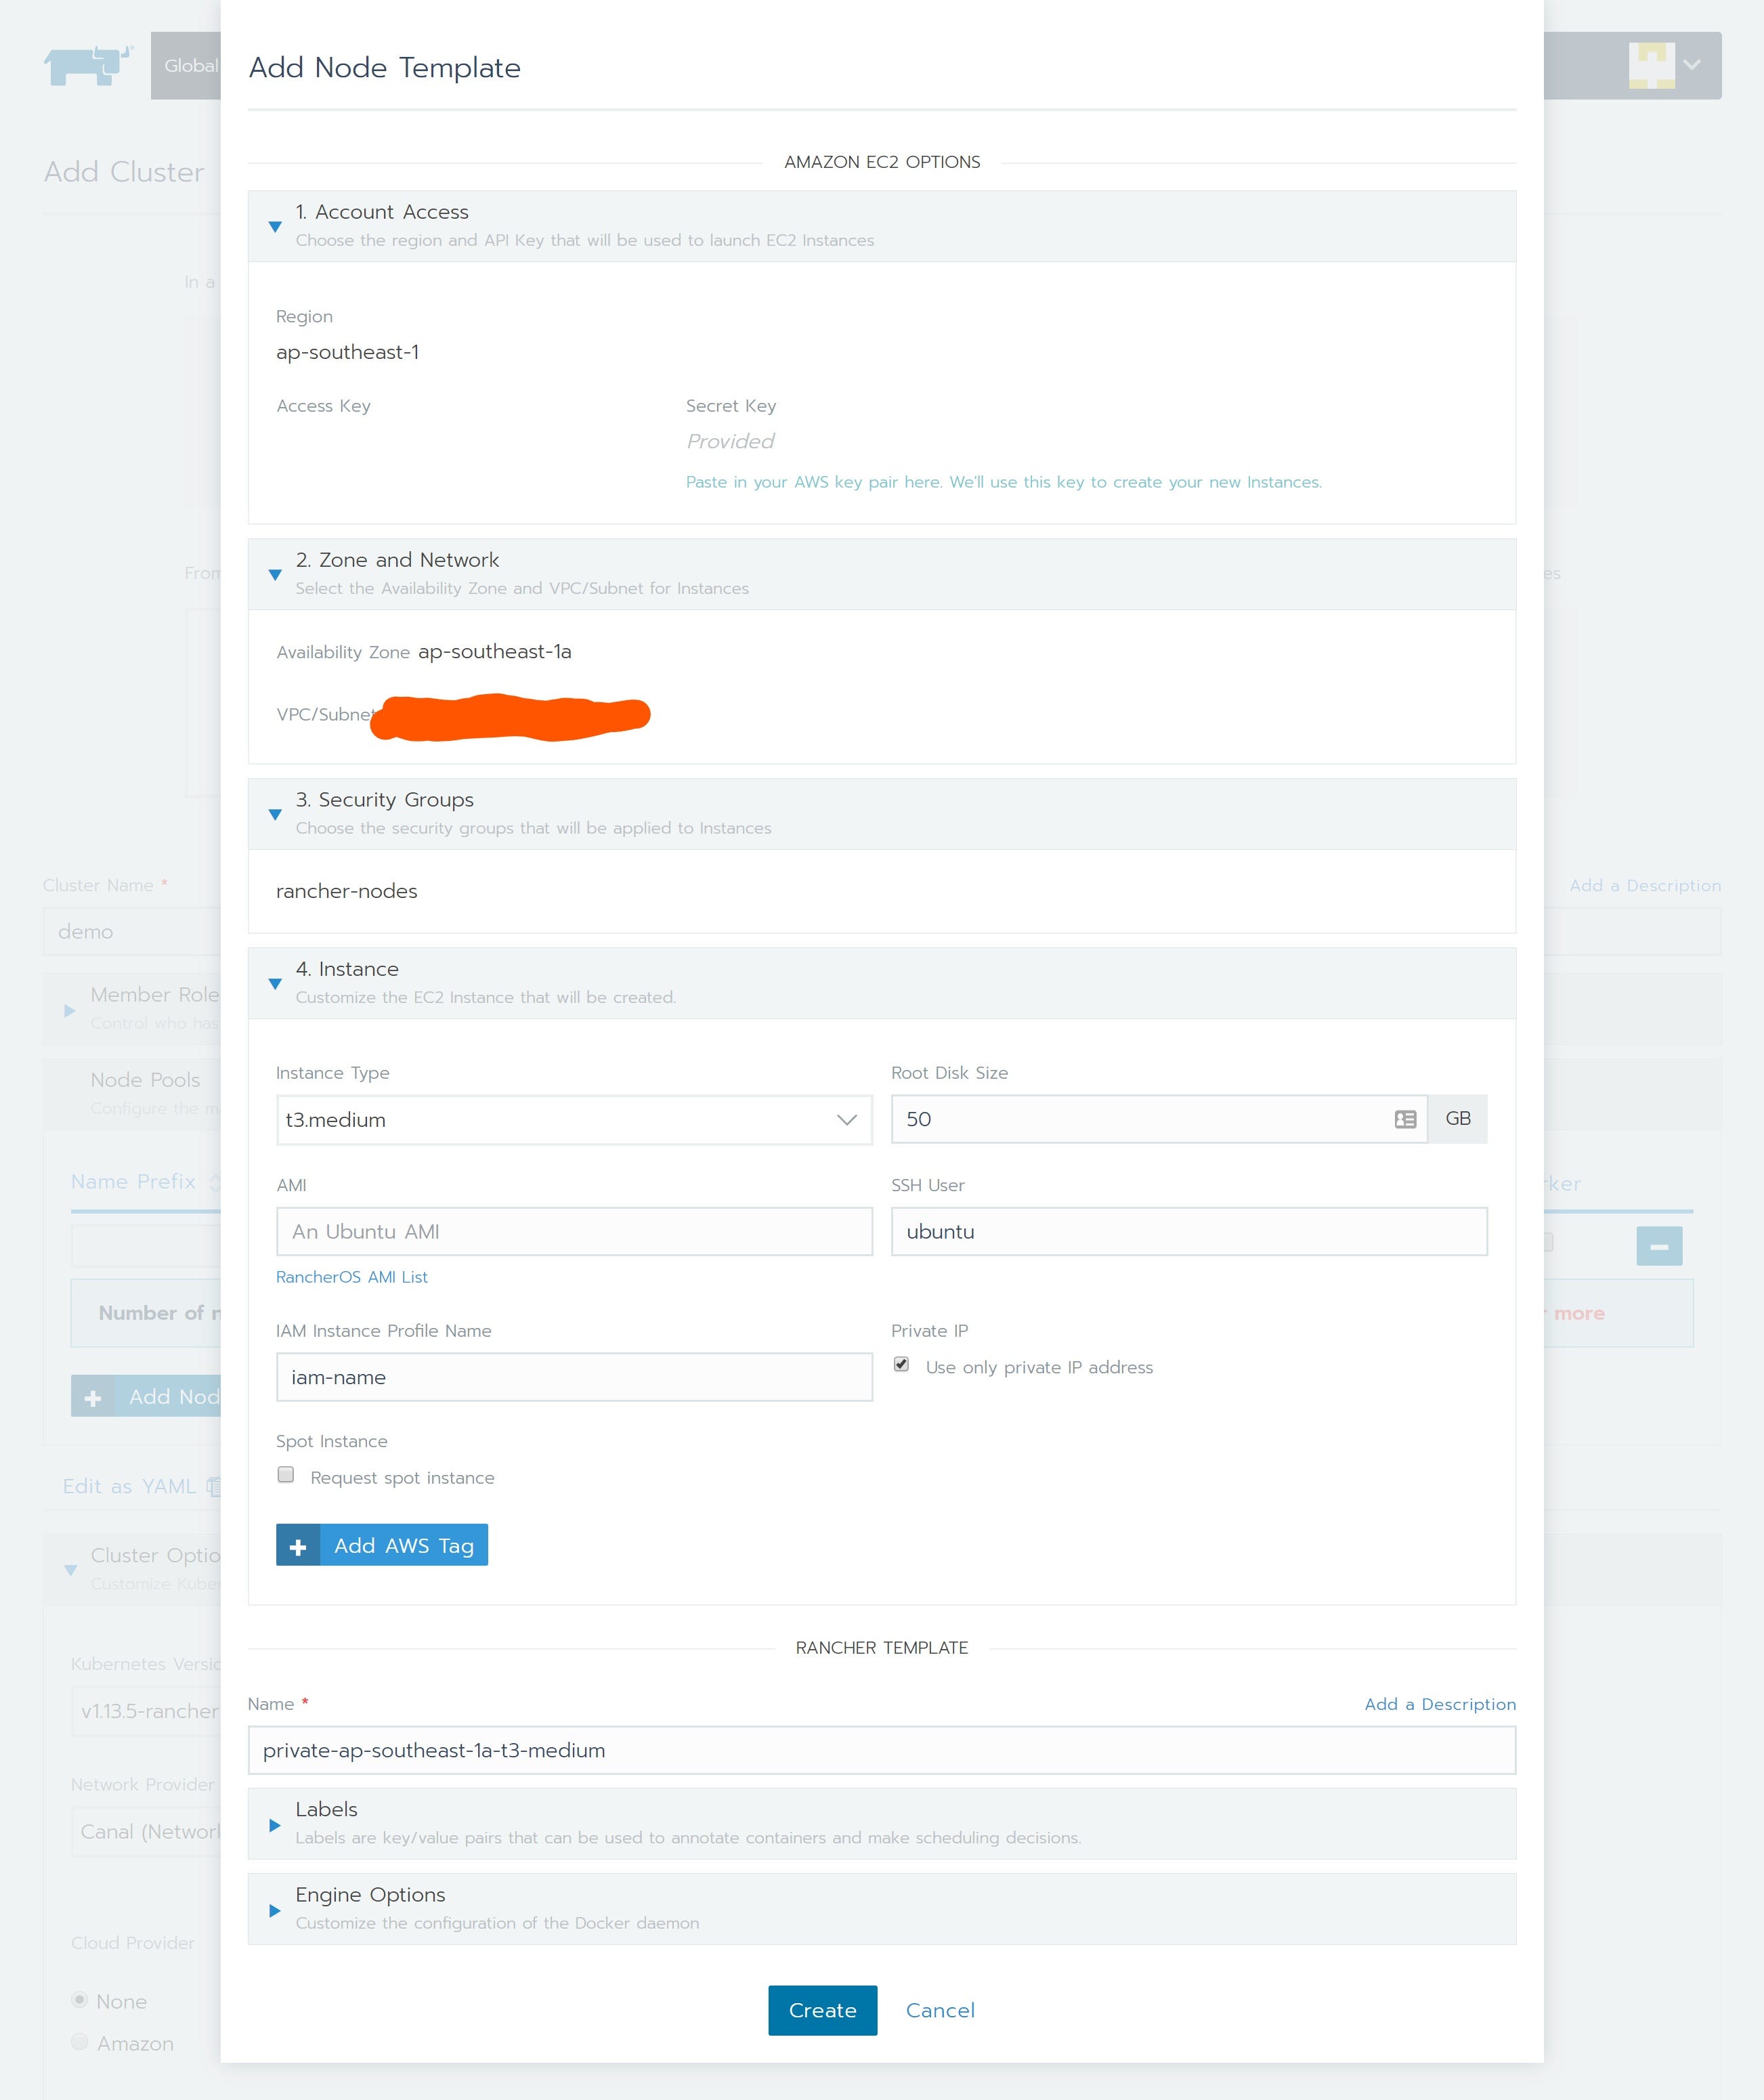Screen dimensions: 1764x2100
Task: Click the autofill icon in Root Disk Size
Action: 1405,1119
